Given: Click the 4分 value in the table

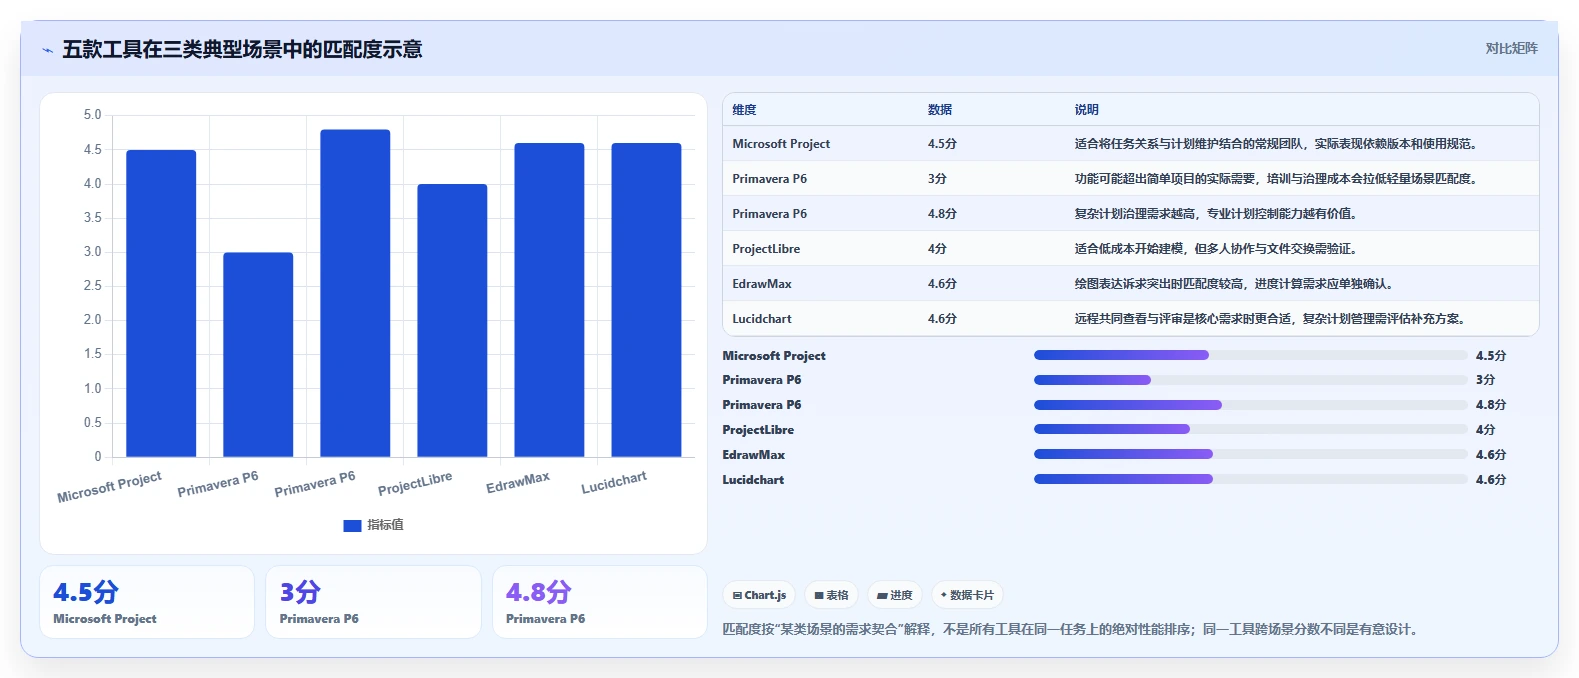Looking at the screenshot, I should [x=937, y=249].
